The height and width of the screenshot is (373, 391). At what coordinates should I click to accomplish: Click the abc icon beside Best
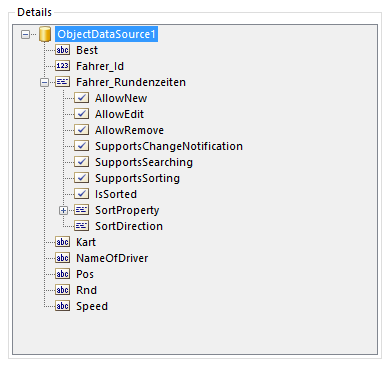point(63,50)
